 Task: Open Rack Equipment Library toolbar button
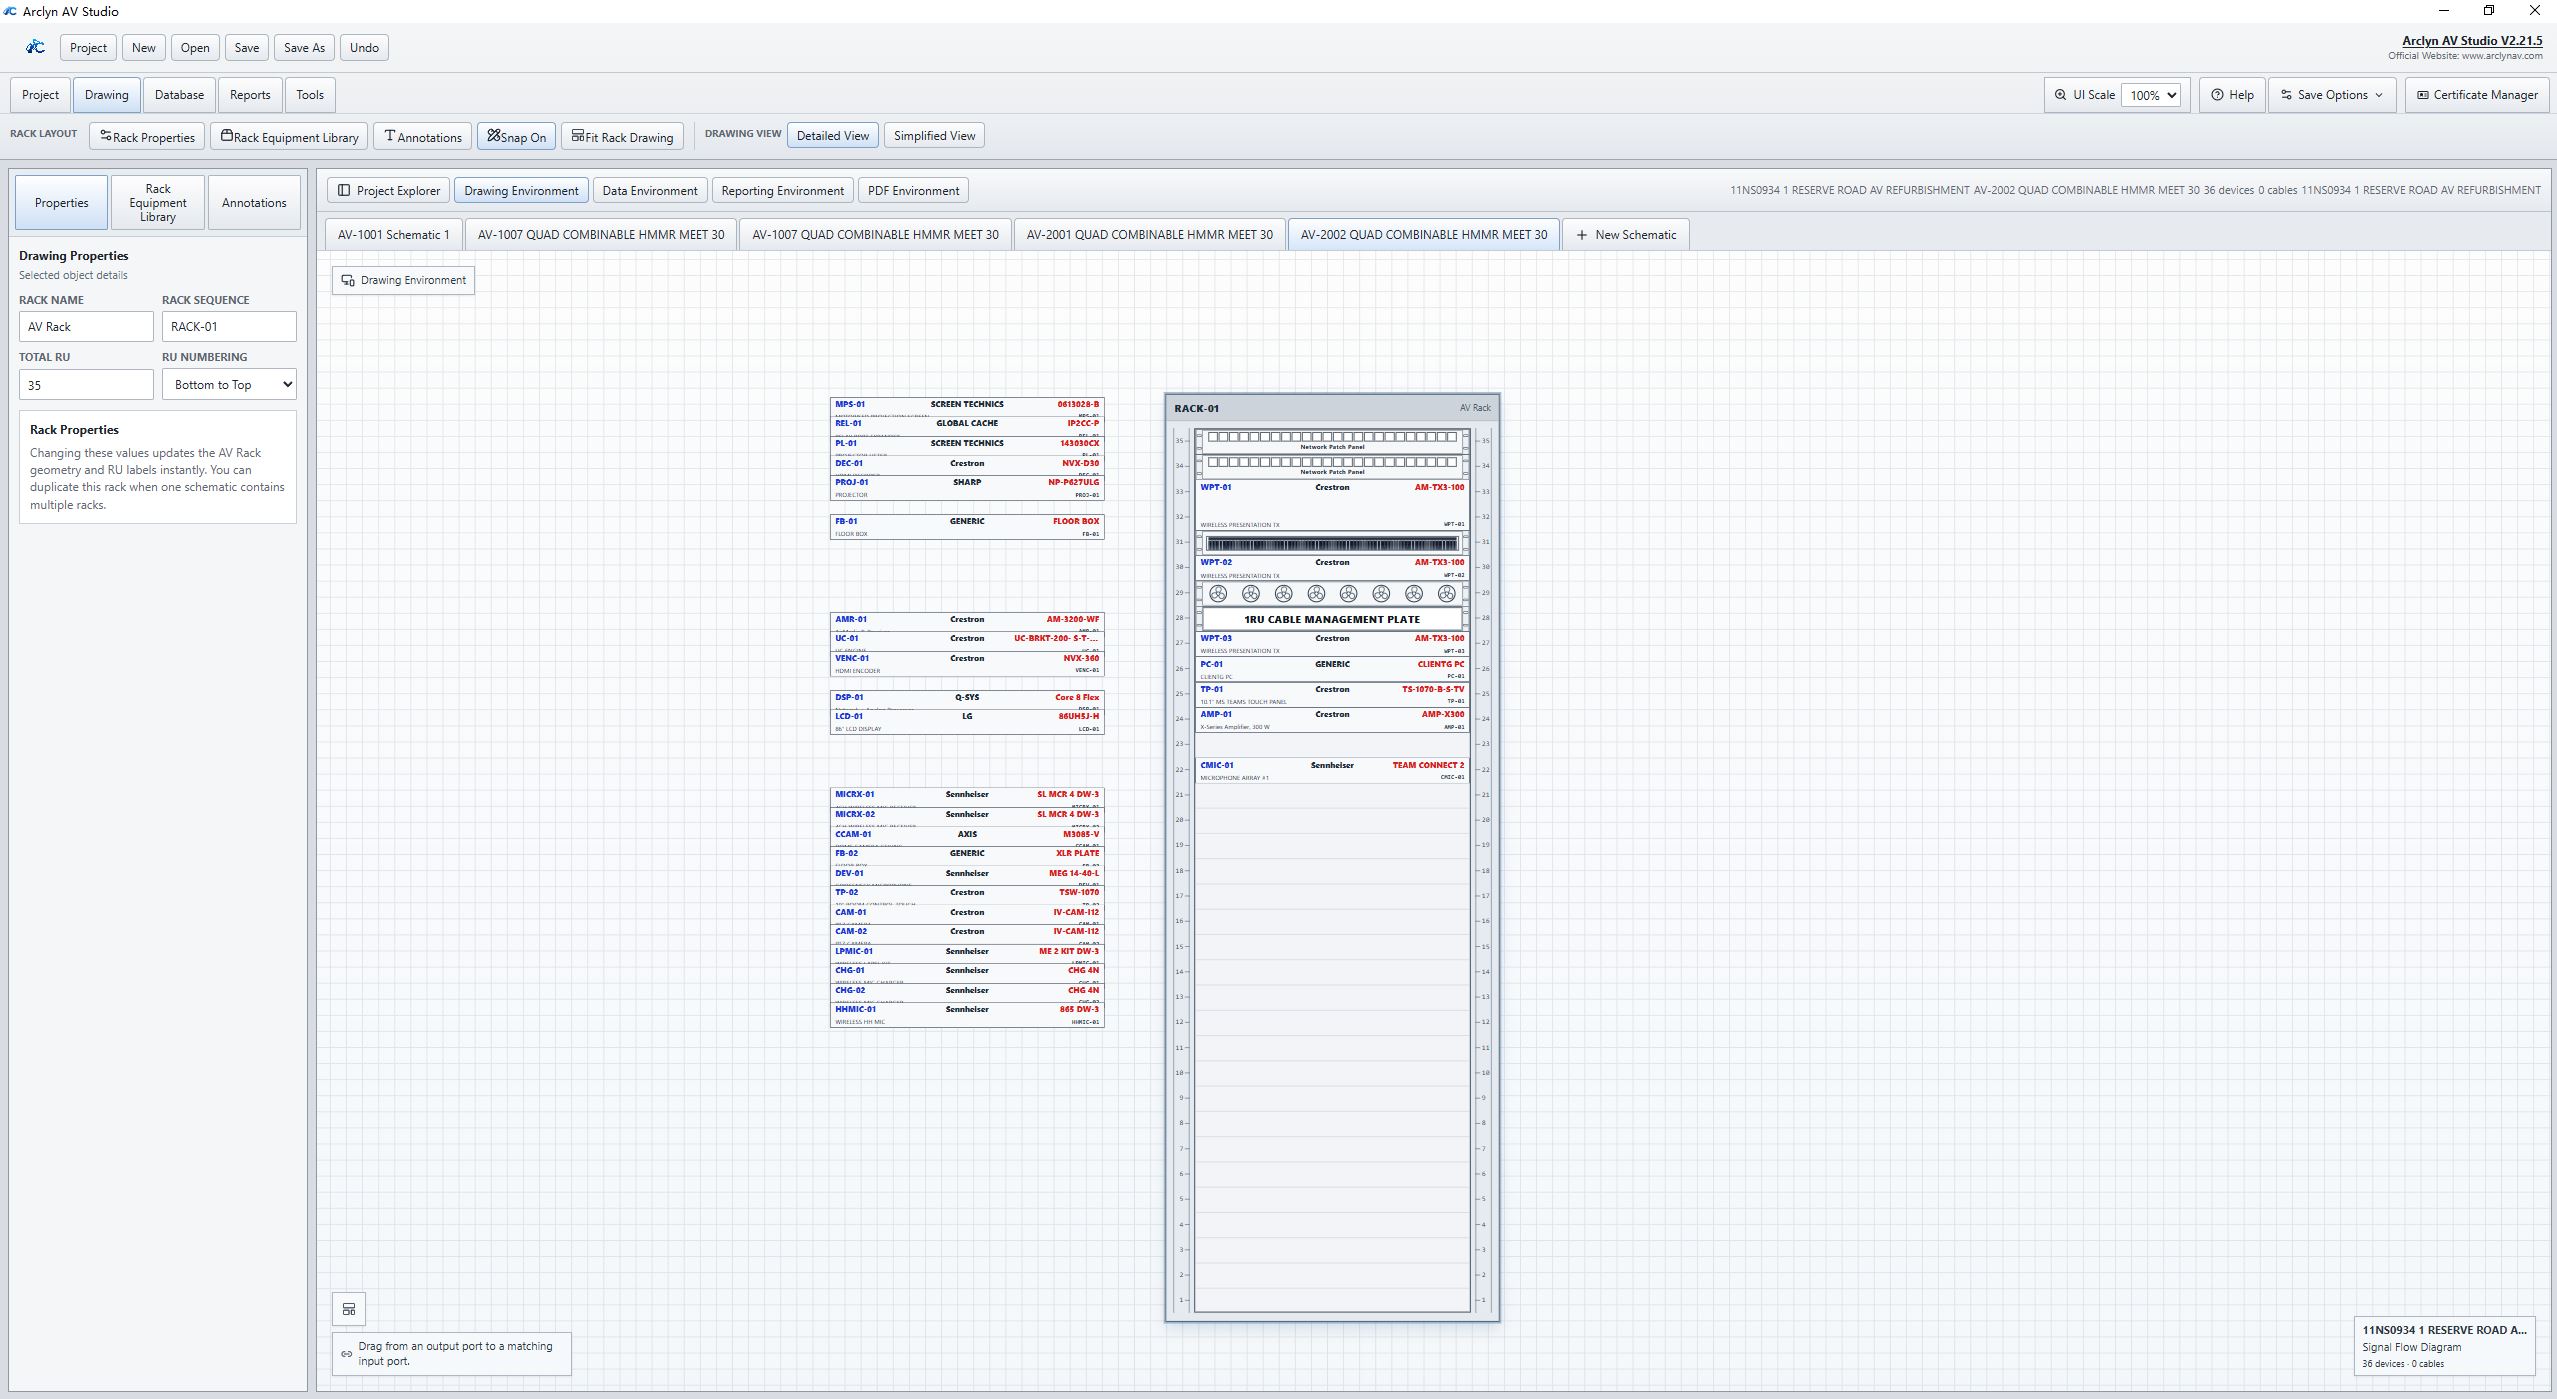[289, 137]
